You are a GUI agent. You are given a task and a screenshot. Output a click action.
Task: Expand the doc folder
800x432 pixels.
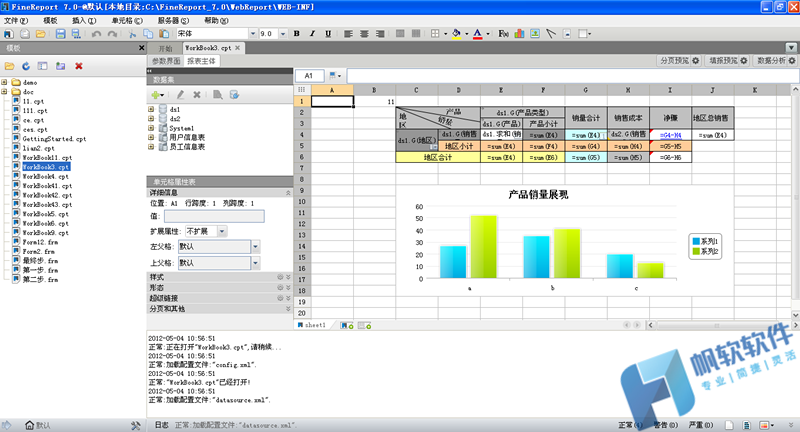[x=4, y=92]
